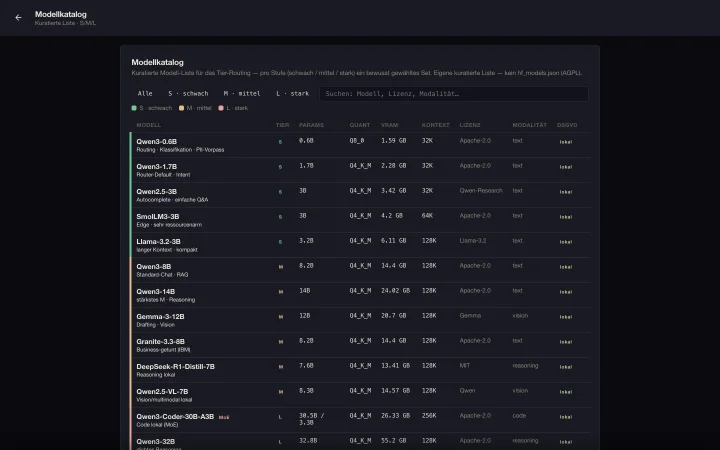The width and height of the screenshot is (720, 450).
Task: Click the Routing · Klassifikation · PII-Vorpass description
Action: click(x=180, y=150)
